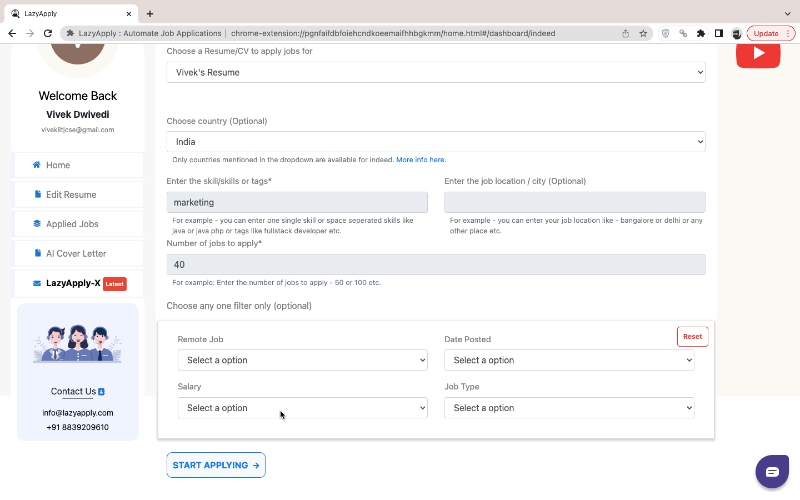Go back with the browser back arrow
The width and height of the screenshot is (800, 500).
[x=12, y=33]
